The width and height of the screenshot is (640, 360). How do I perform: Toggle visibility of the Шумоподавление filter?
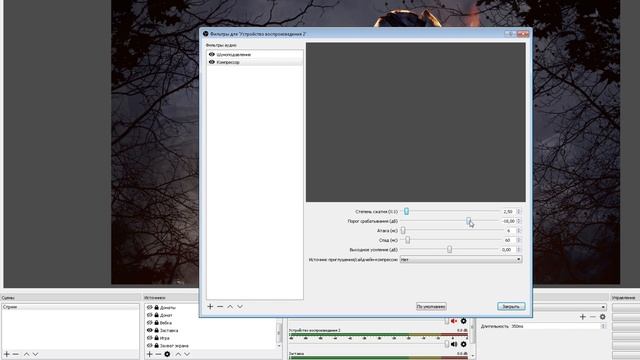[211, 54]
